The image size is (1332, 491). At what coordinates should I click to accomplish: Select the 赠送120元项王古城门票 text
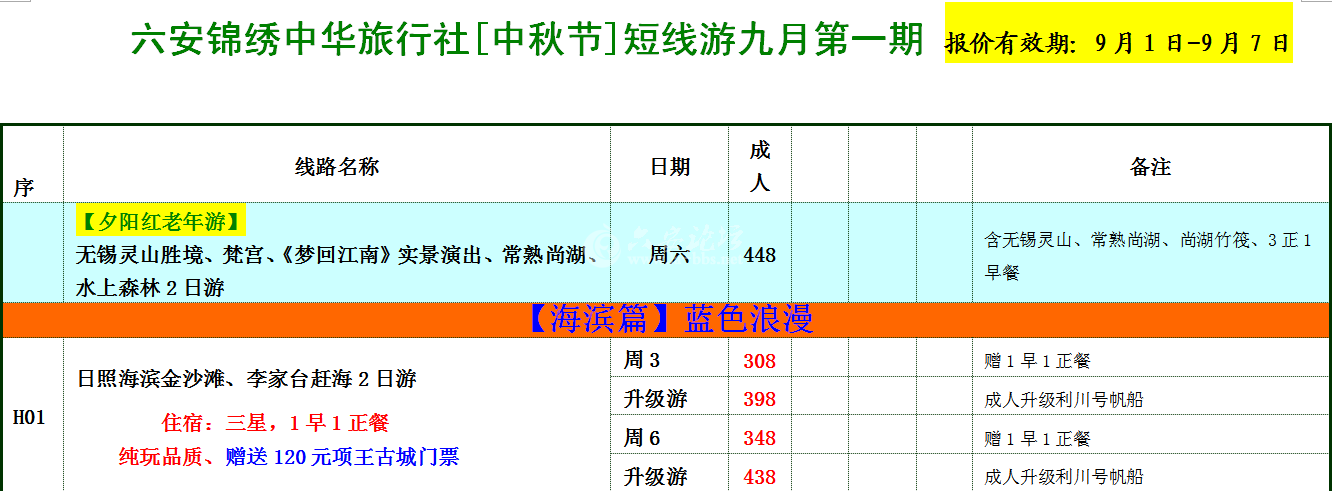coord(341,457)
